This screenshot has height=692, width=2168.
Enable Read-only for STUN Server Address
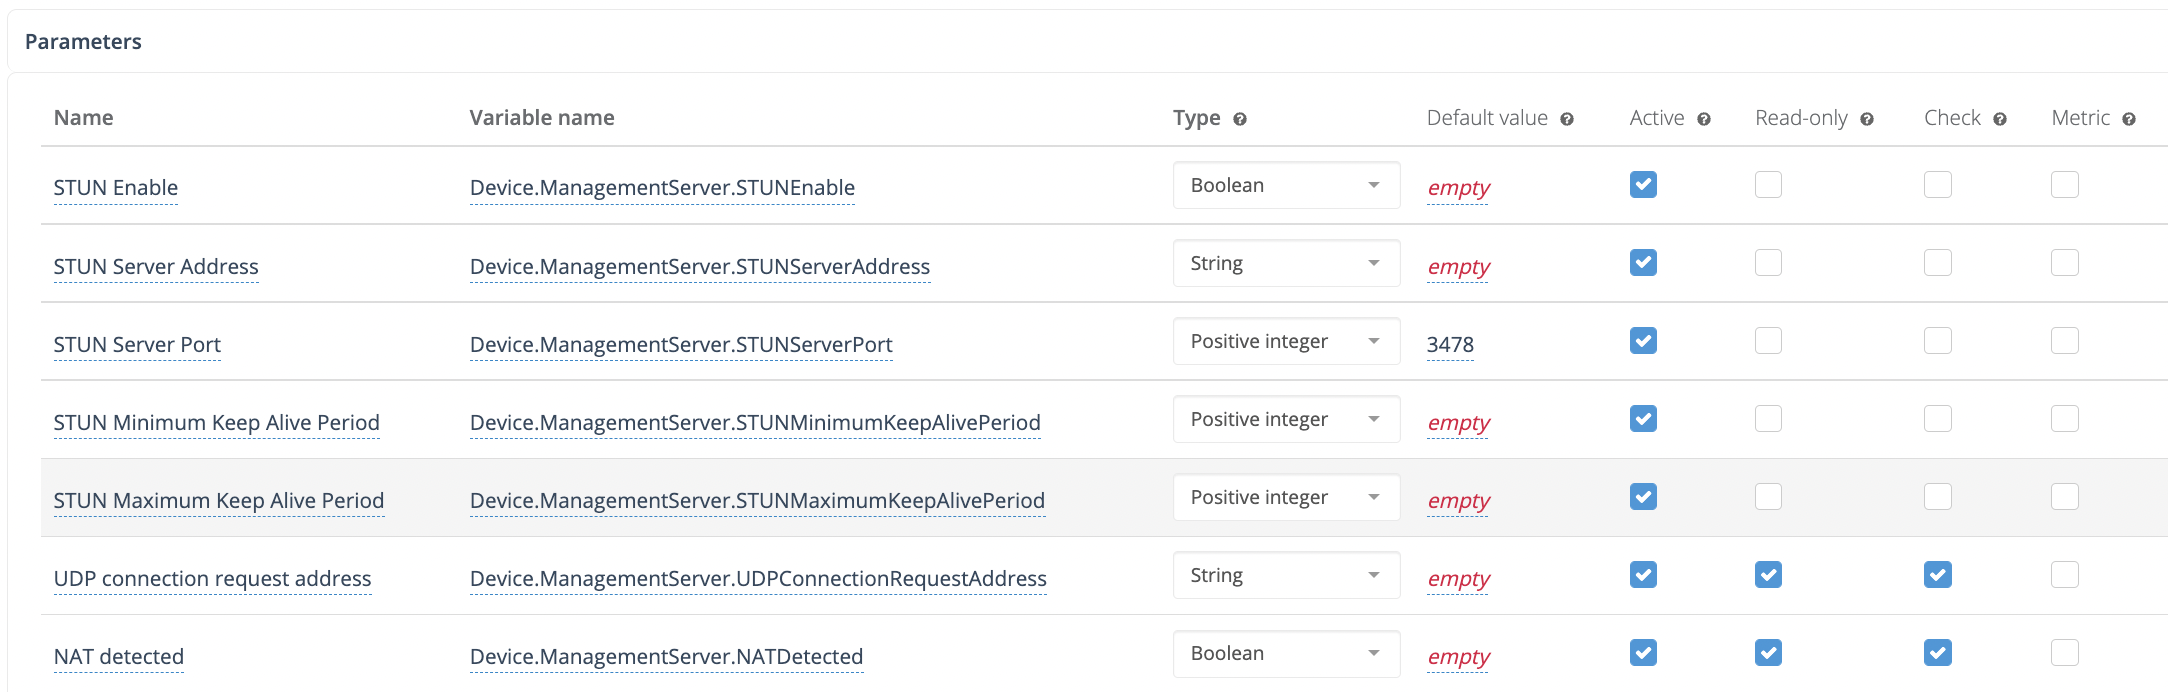(1768, 262)
